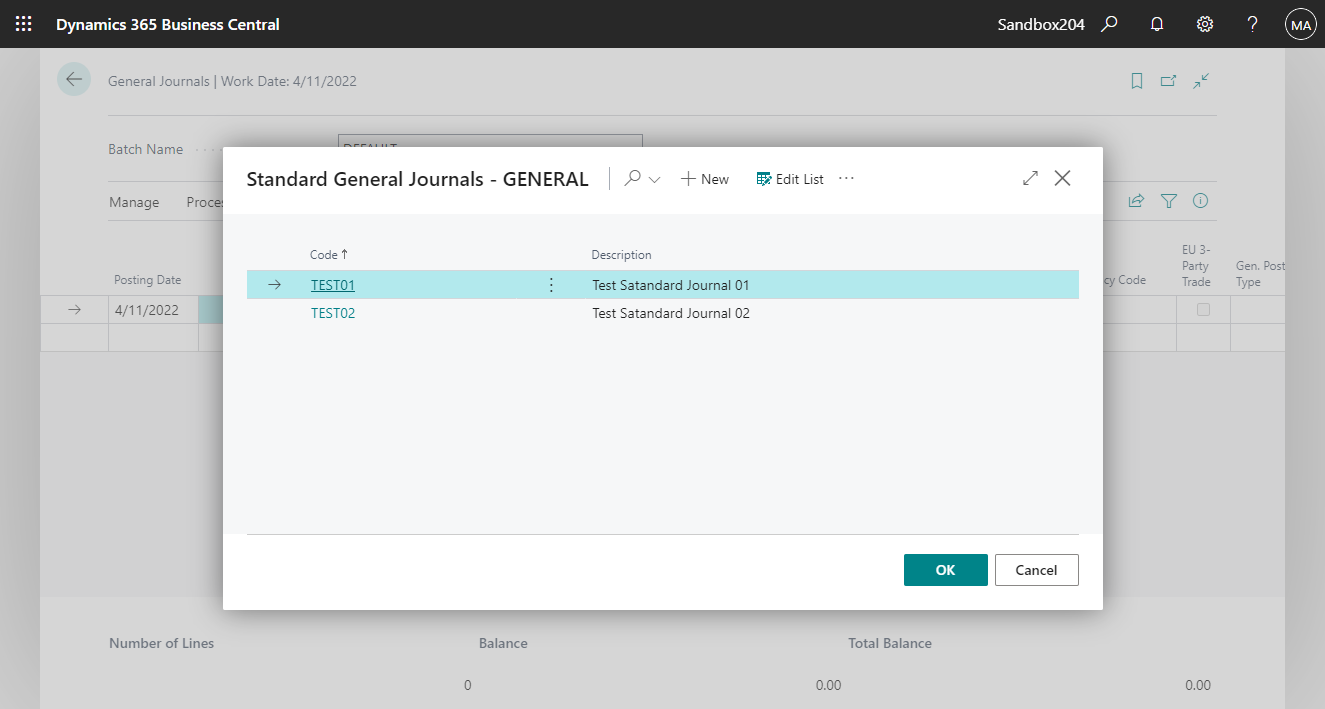This screenshot has height=709, width=1325.
Task: Confirm selection with the OK button
Action: point(944,569)
